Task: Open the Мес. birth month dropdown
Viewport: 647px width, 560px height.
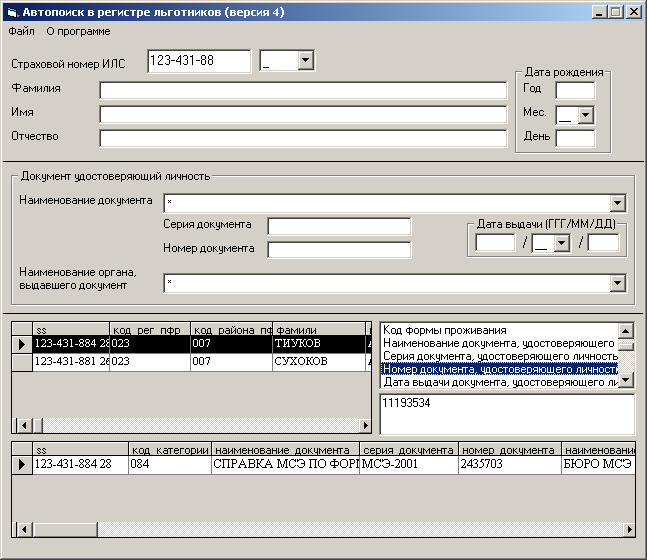Action: coord(586,115)
